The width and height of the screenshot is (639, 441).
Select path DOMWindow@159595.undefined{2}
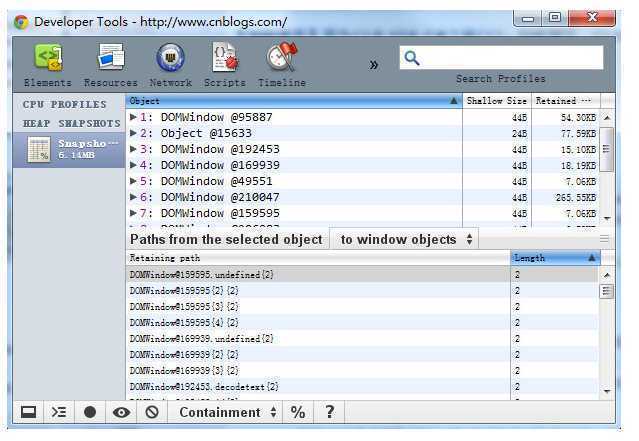[362, 275]
